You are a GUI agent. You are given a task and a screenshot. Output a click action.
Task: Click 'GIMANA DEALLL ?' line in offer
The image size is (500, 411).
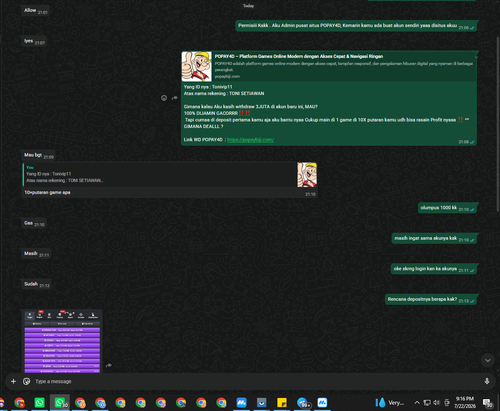204,126
